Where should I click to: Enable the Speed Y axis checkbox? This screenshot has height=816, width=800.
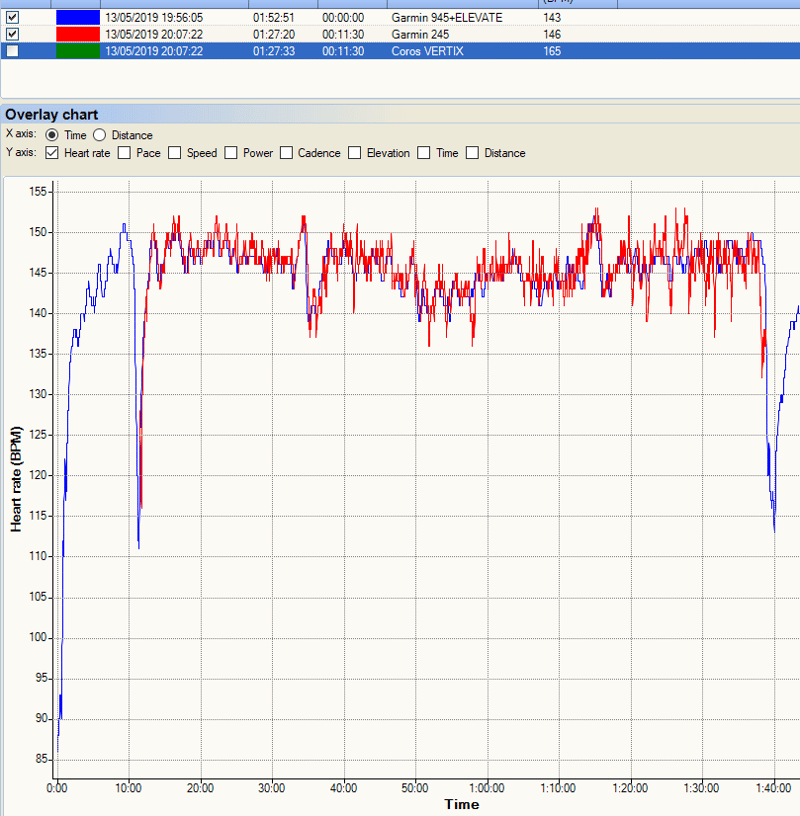[x=174, y=153]
